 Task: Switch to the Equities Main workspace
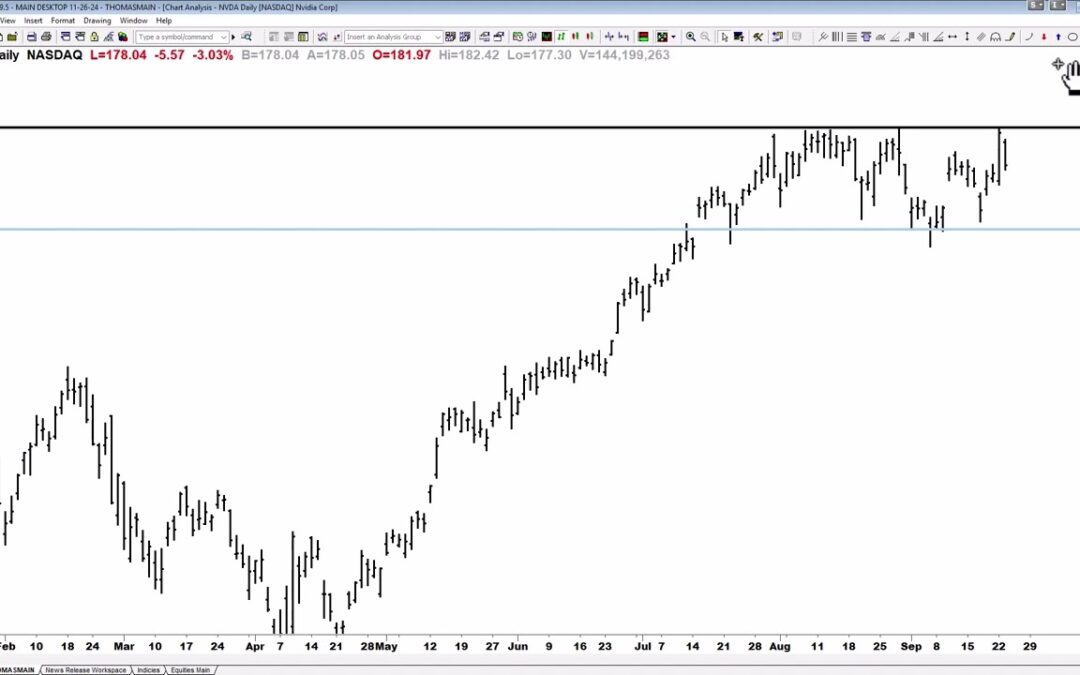[190, 668]
